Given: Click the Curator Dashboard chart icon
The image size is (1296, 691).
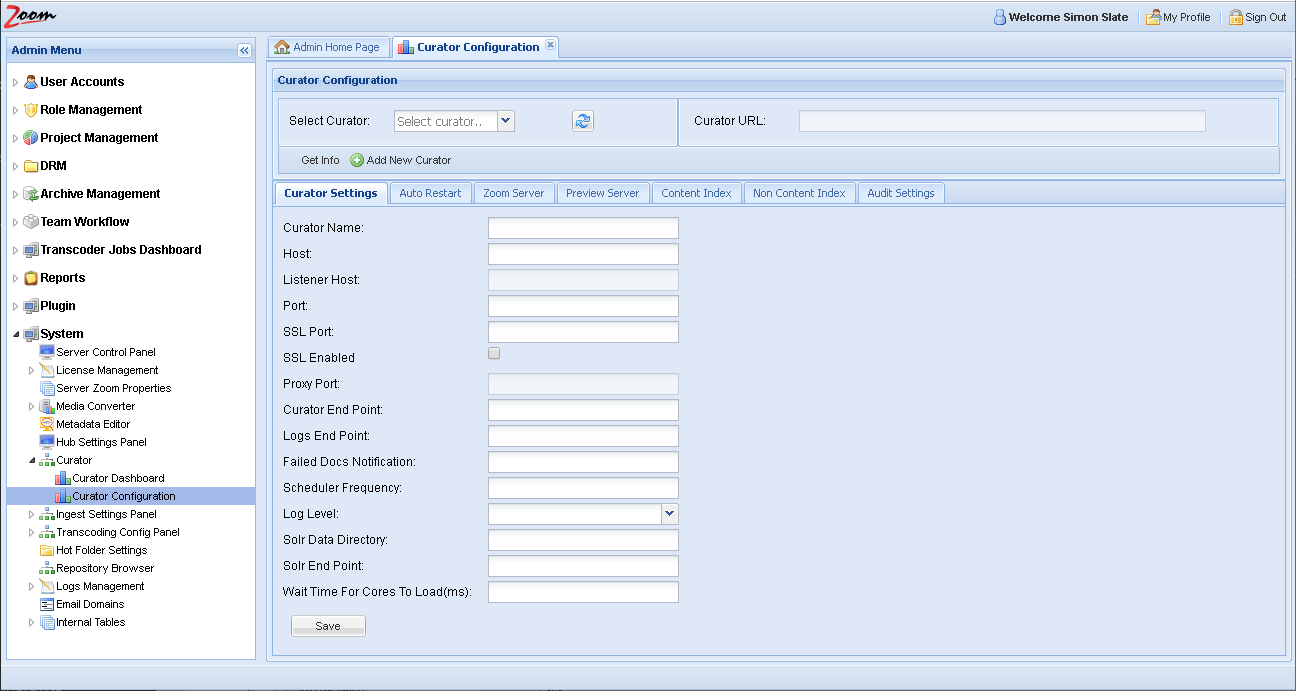Looking at the screenshot, I should tap(63, 478).
